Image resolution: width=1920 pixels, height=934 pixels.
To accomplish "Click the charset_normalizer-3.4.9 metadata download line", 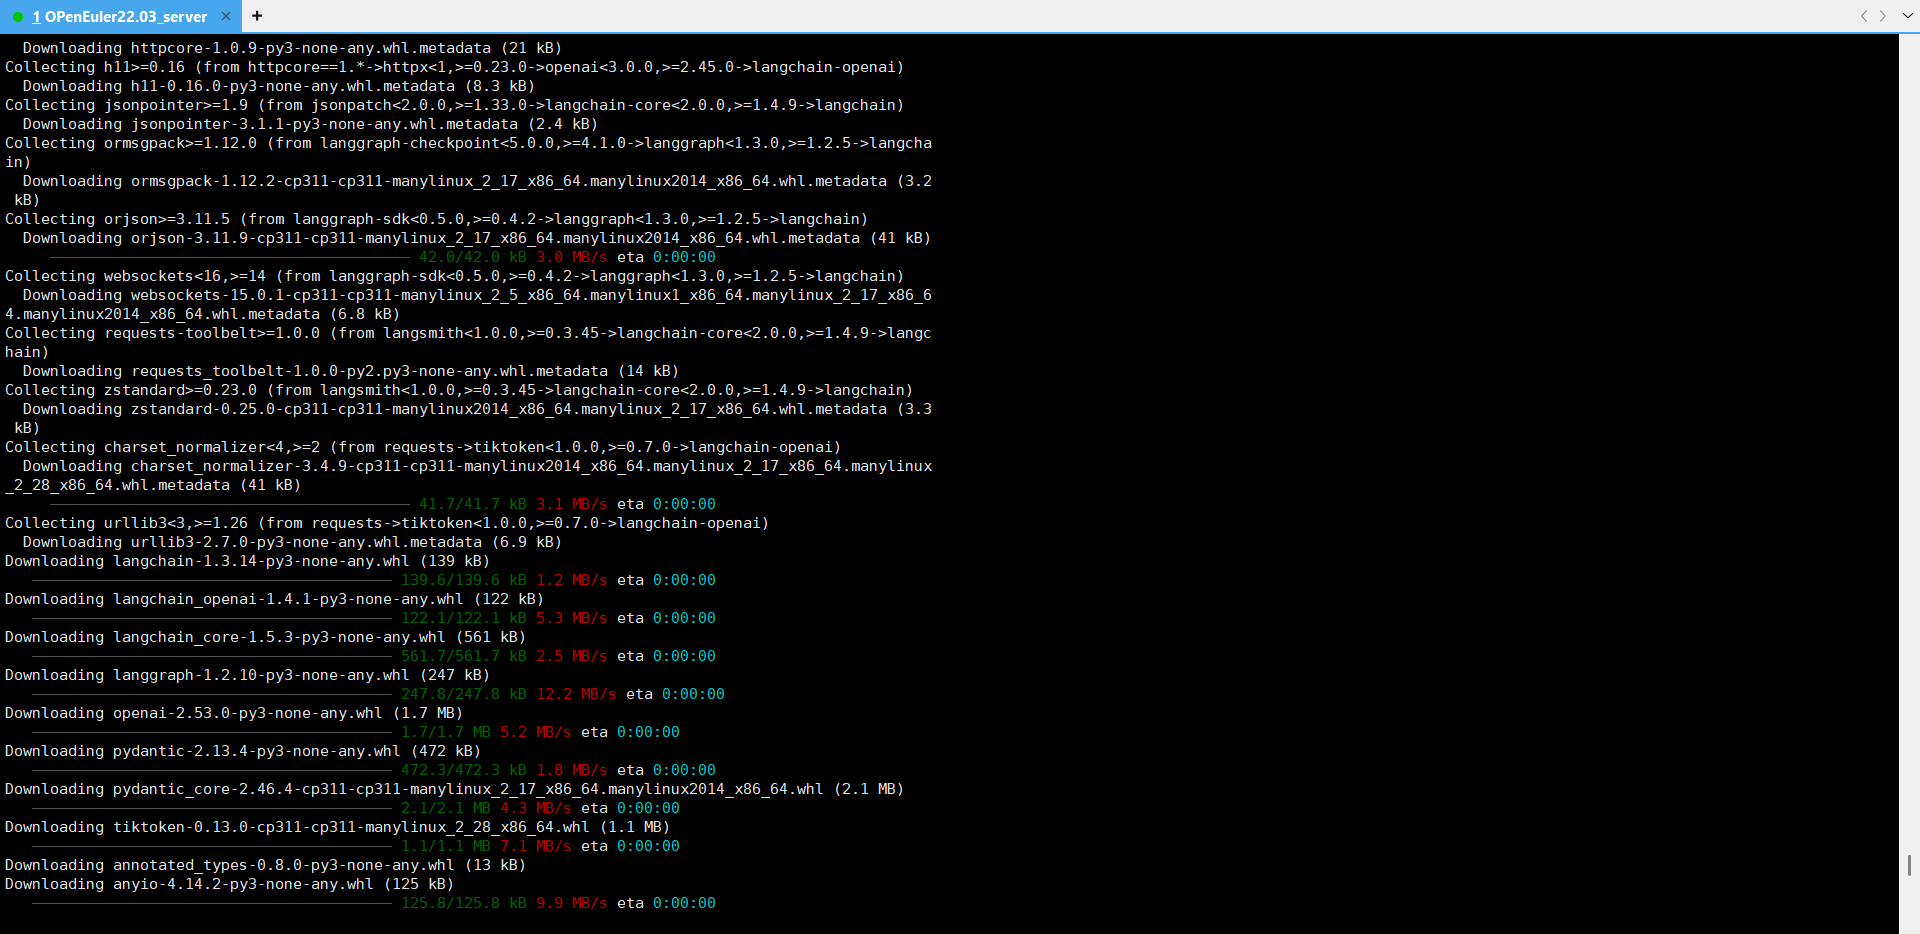I will click(x=468, y=475).
